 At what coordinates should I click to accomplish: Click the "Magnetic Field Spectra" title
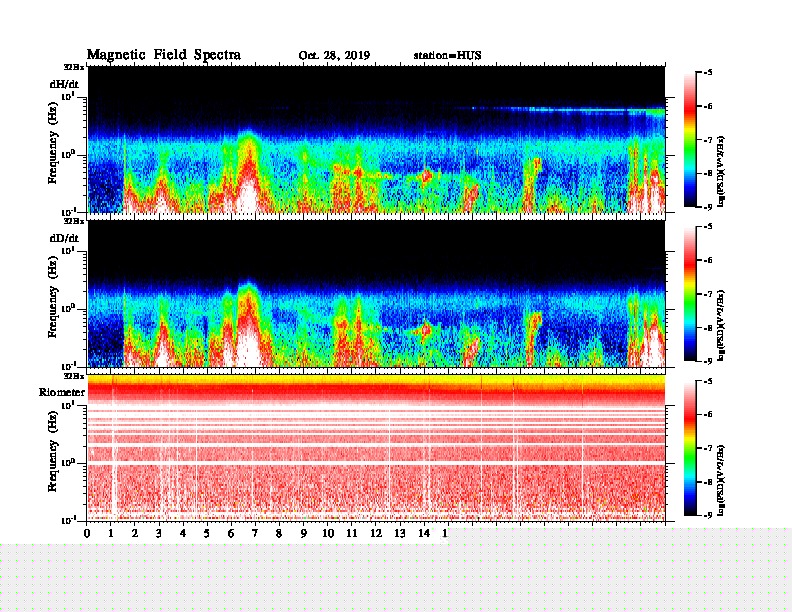[x=164, y=55]
